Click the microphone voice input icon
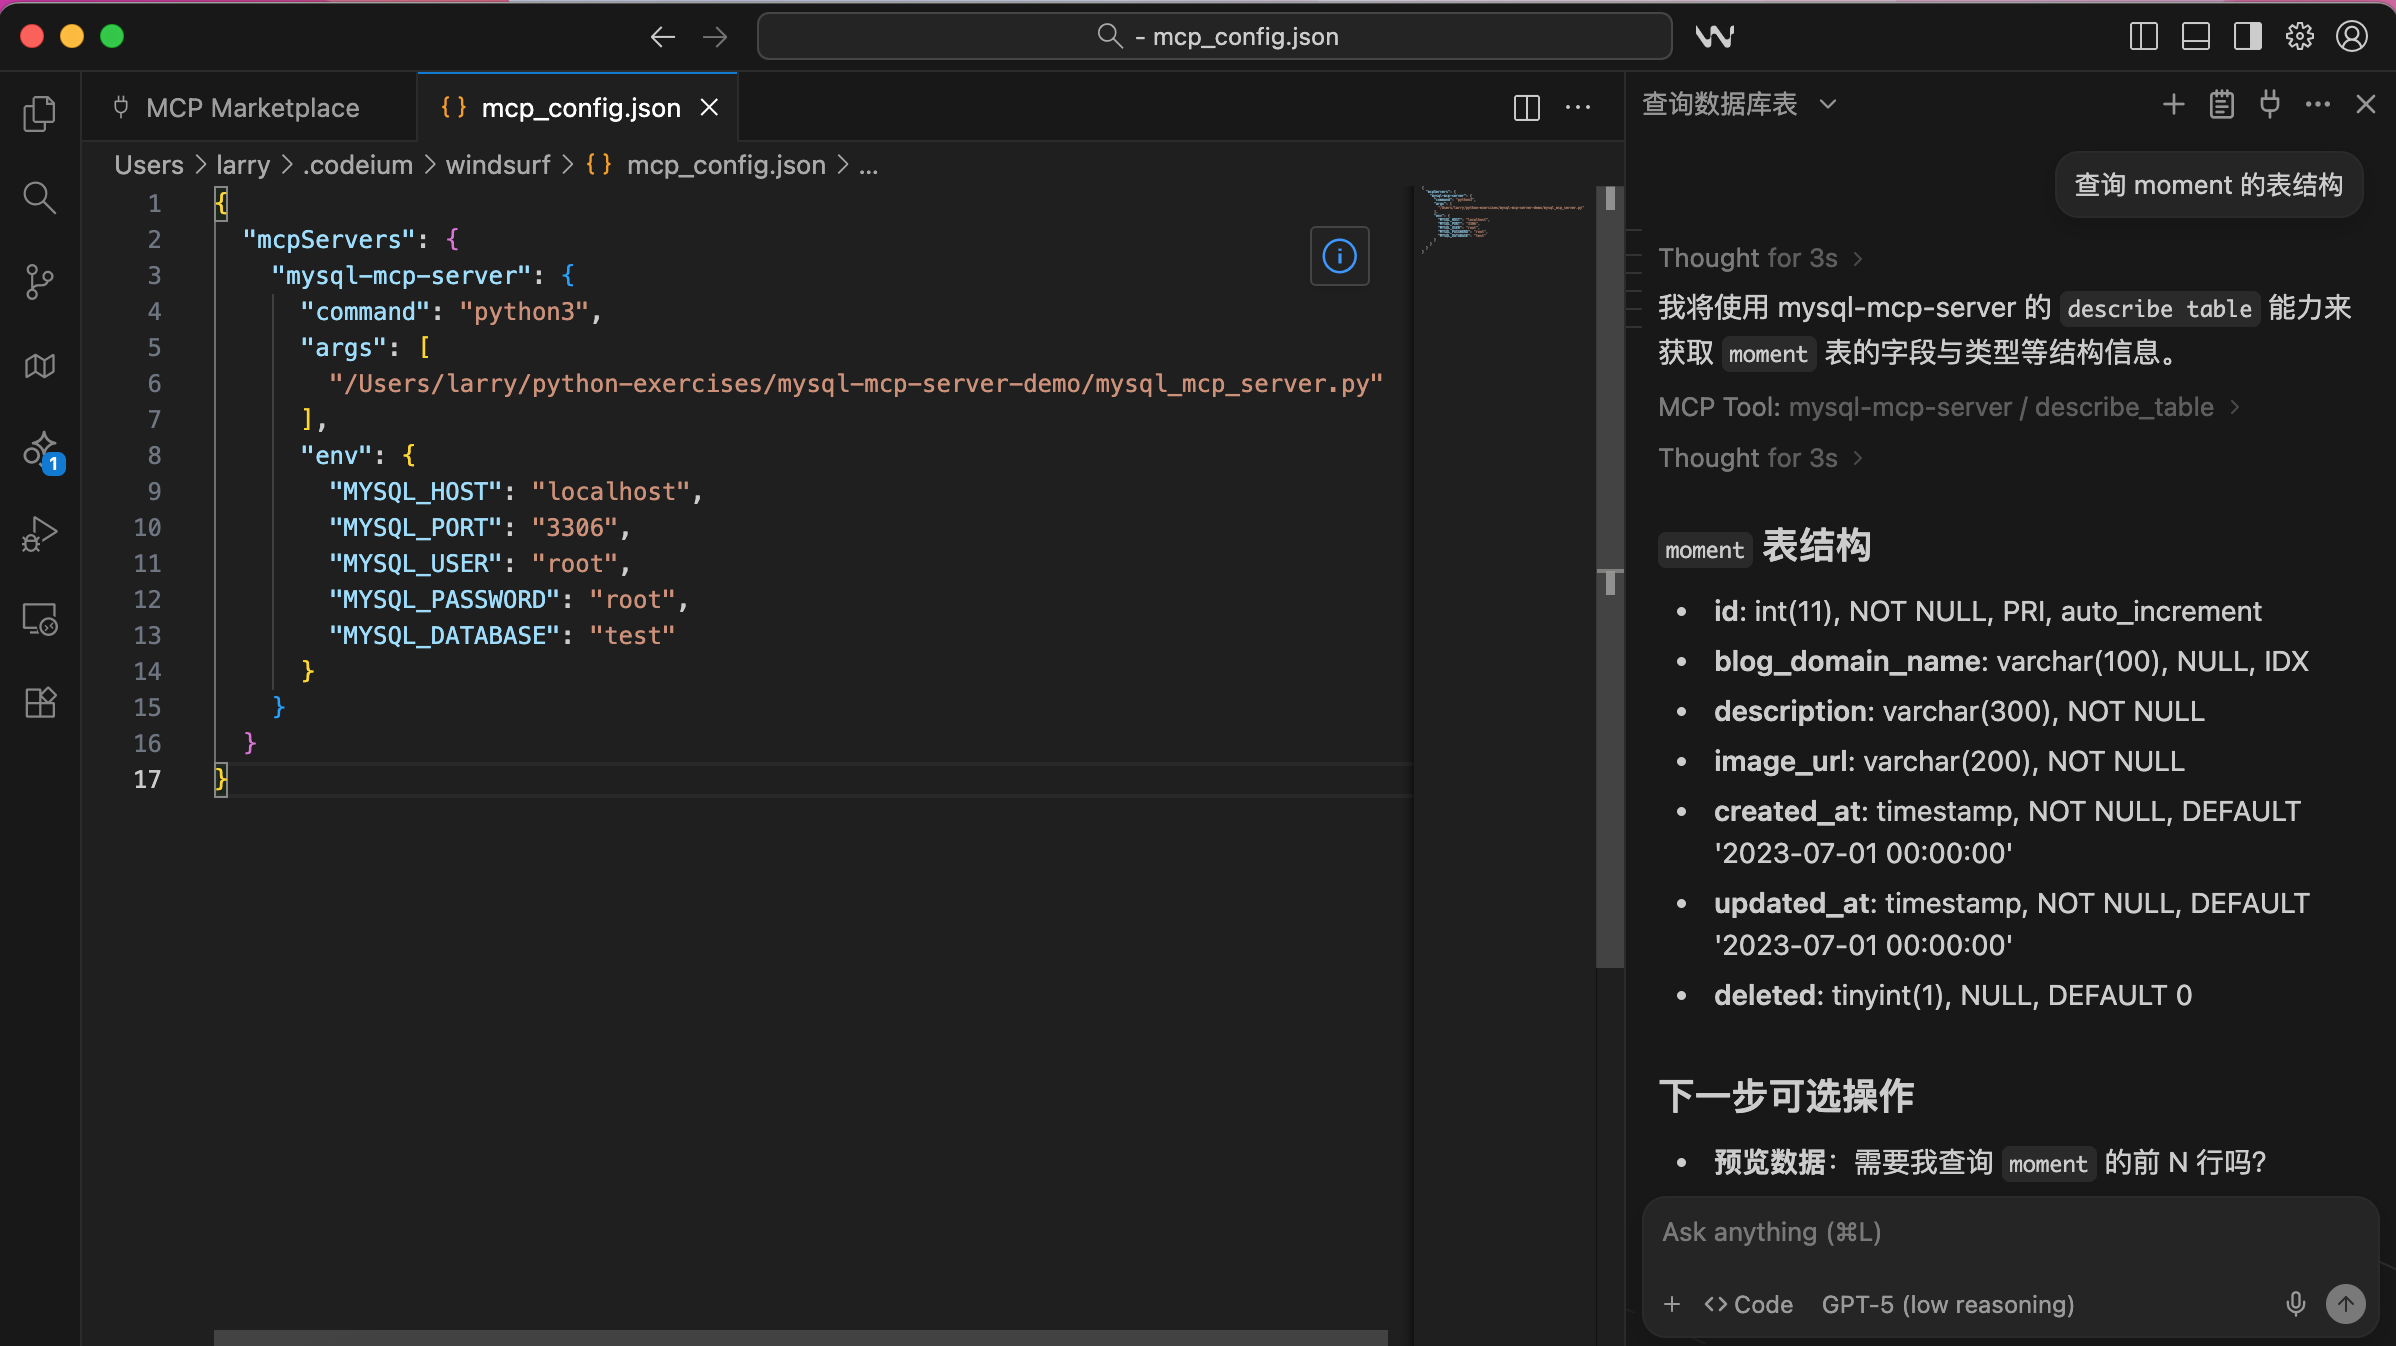 2295,1303
